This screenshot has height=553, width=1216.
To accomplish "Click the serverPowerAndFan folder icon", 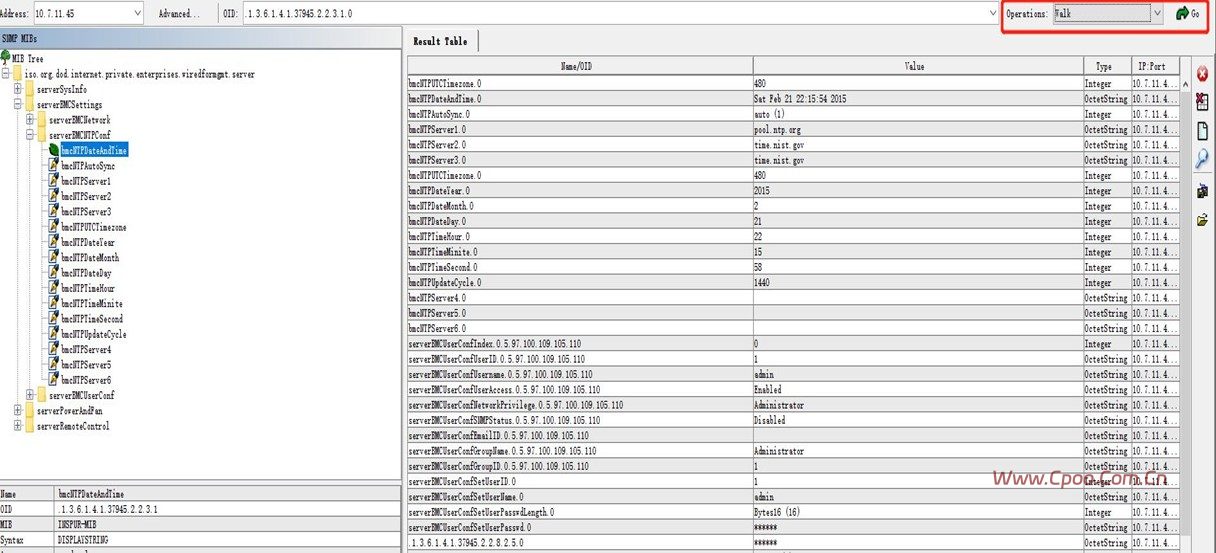I will (30, 410).
